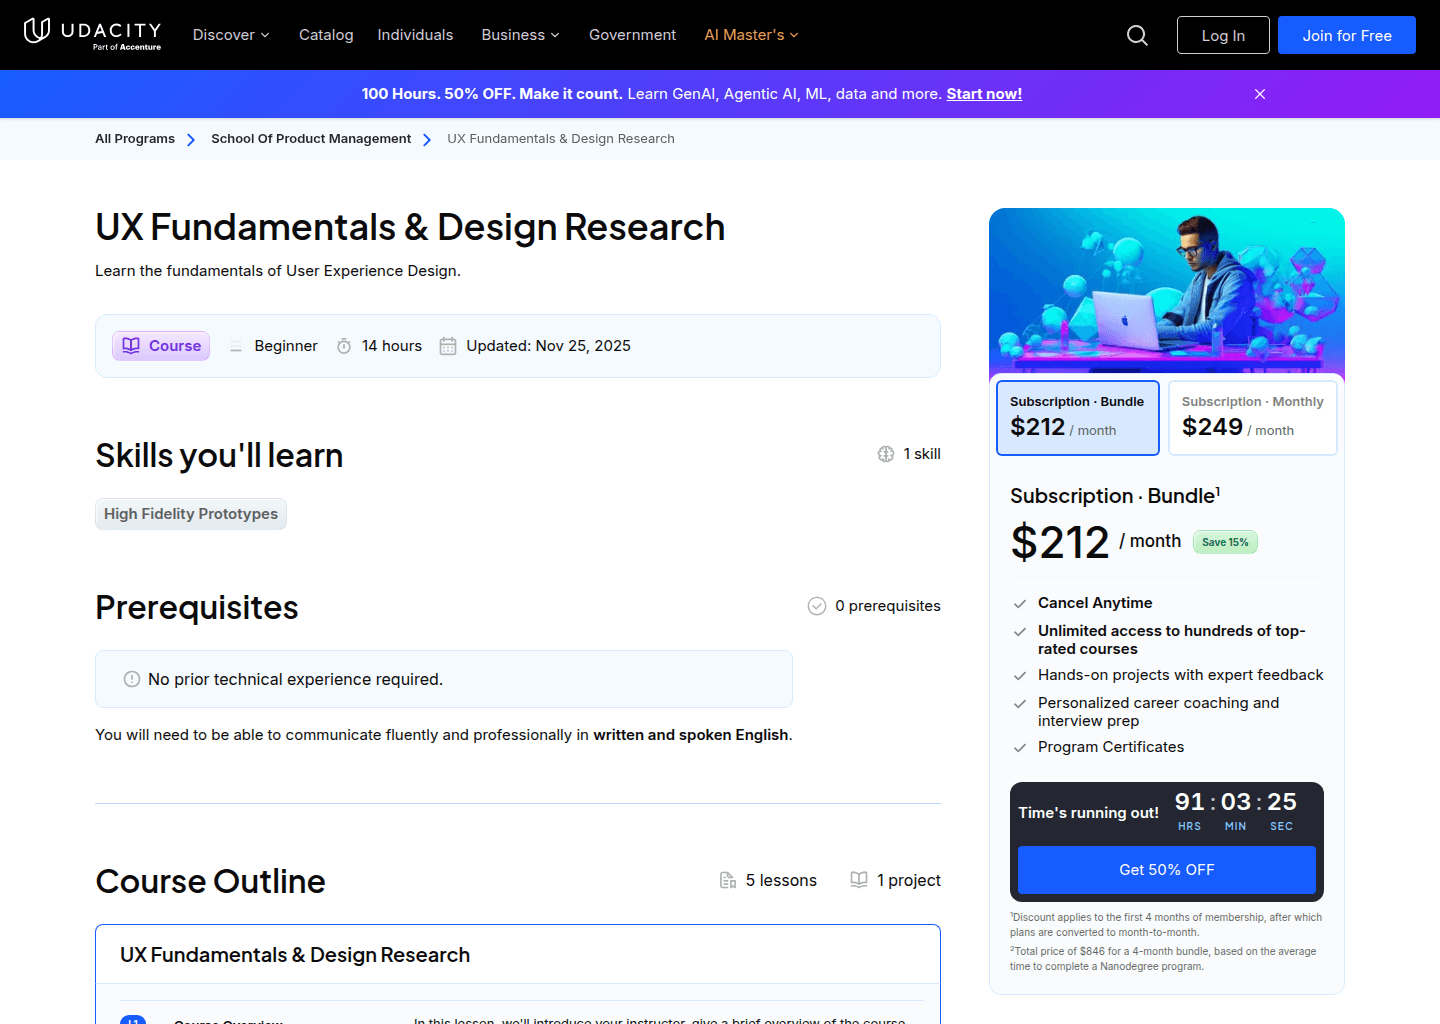The width and height of the screenshot is (1440, 1024).
Task: Open the Discover menu
Action: pyautogui.click(x=230, y=34)
